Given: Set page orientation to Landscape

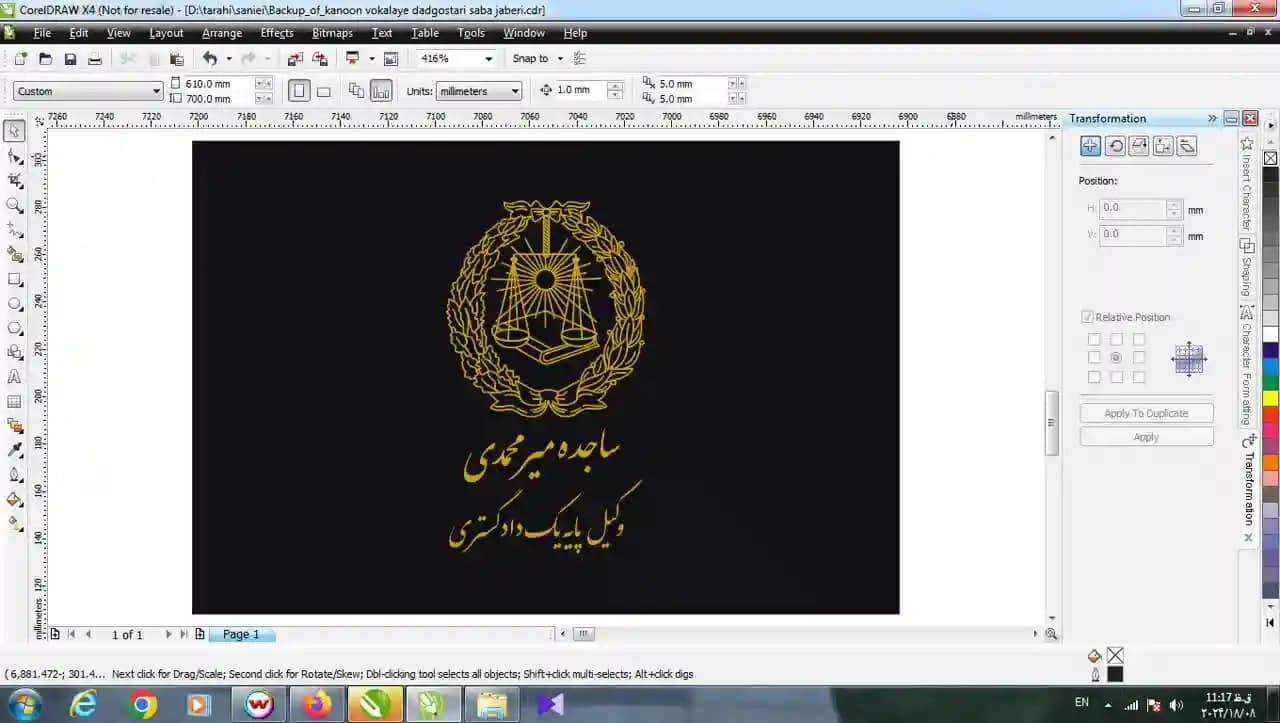Looking at the screenshot, I should click(x=324, y=91).
